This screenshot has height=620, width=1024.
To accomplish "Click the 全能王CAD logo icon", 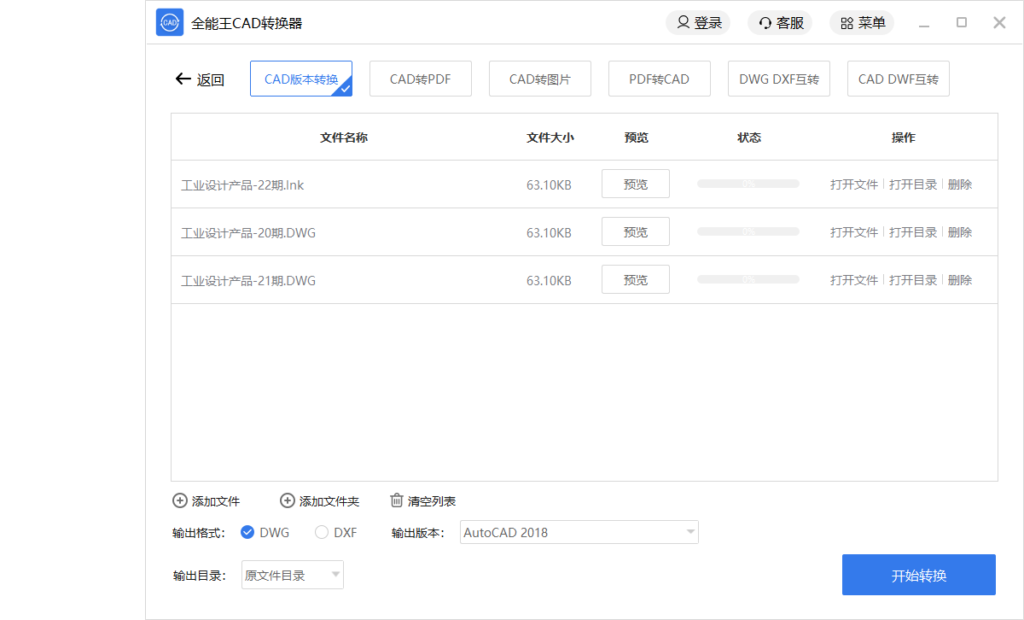I will pos(169,22).
